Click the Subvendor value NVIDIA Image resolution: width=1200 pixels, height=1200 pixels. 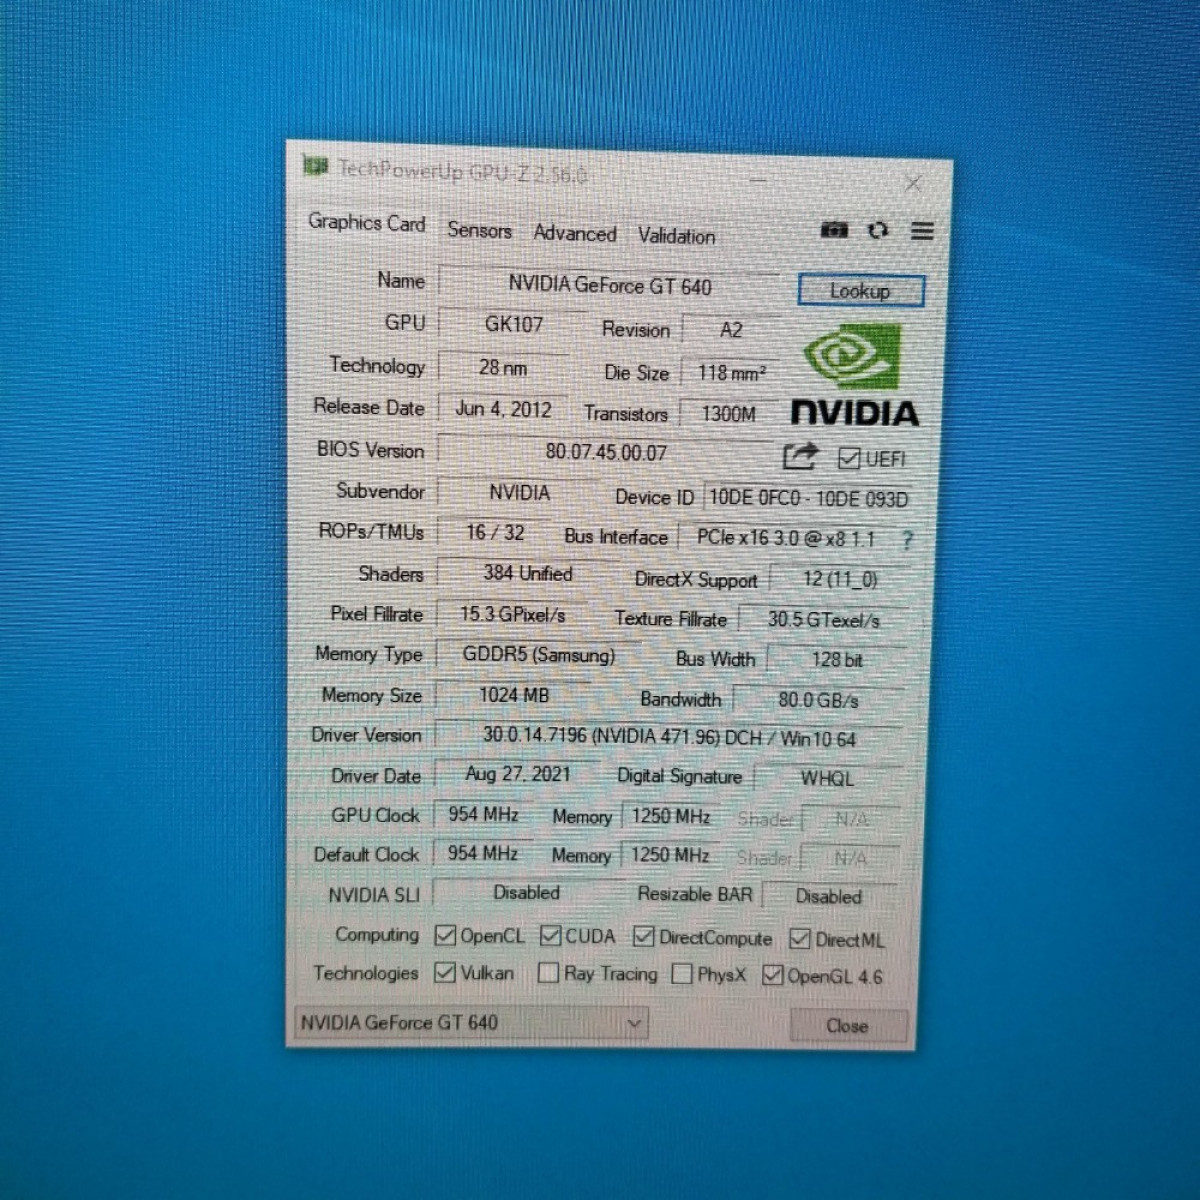[x=519, y=493]
